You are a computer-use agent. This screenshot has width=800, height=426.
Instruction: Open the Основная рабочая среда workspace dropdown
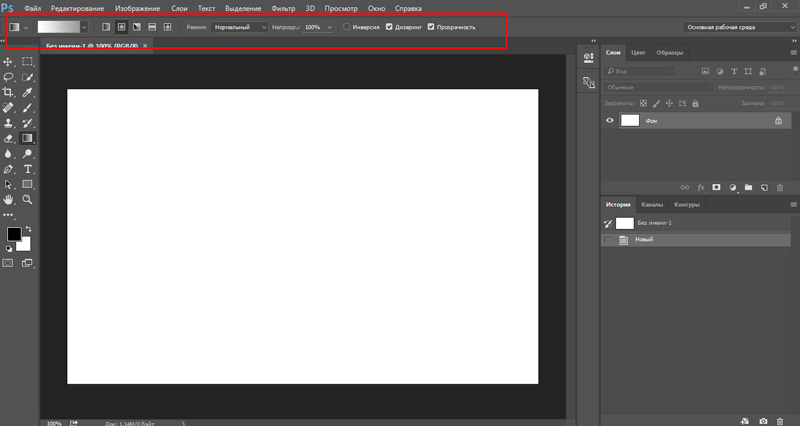[x=740, y=27]
